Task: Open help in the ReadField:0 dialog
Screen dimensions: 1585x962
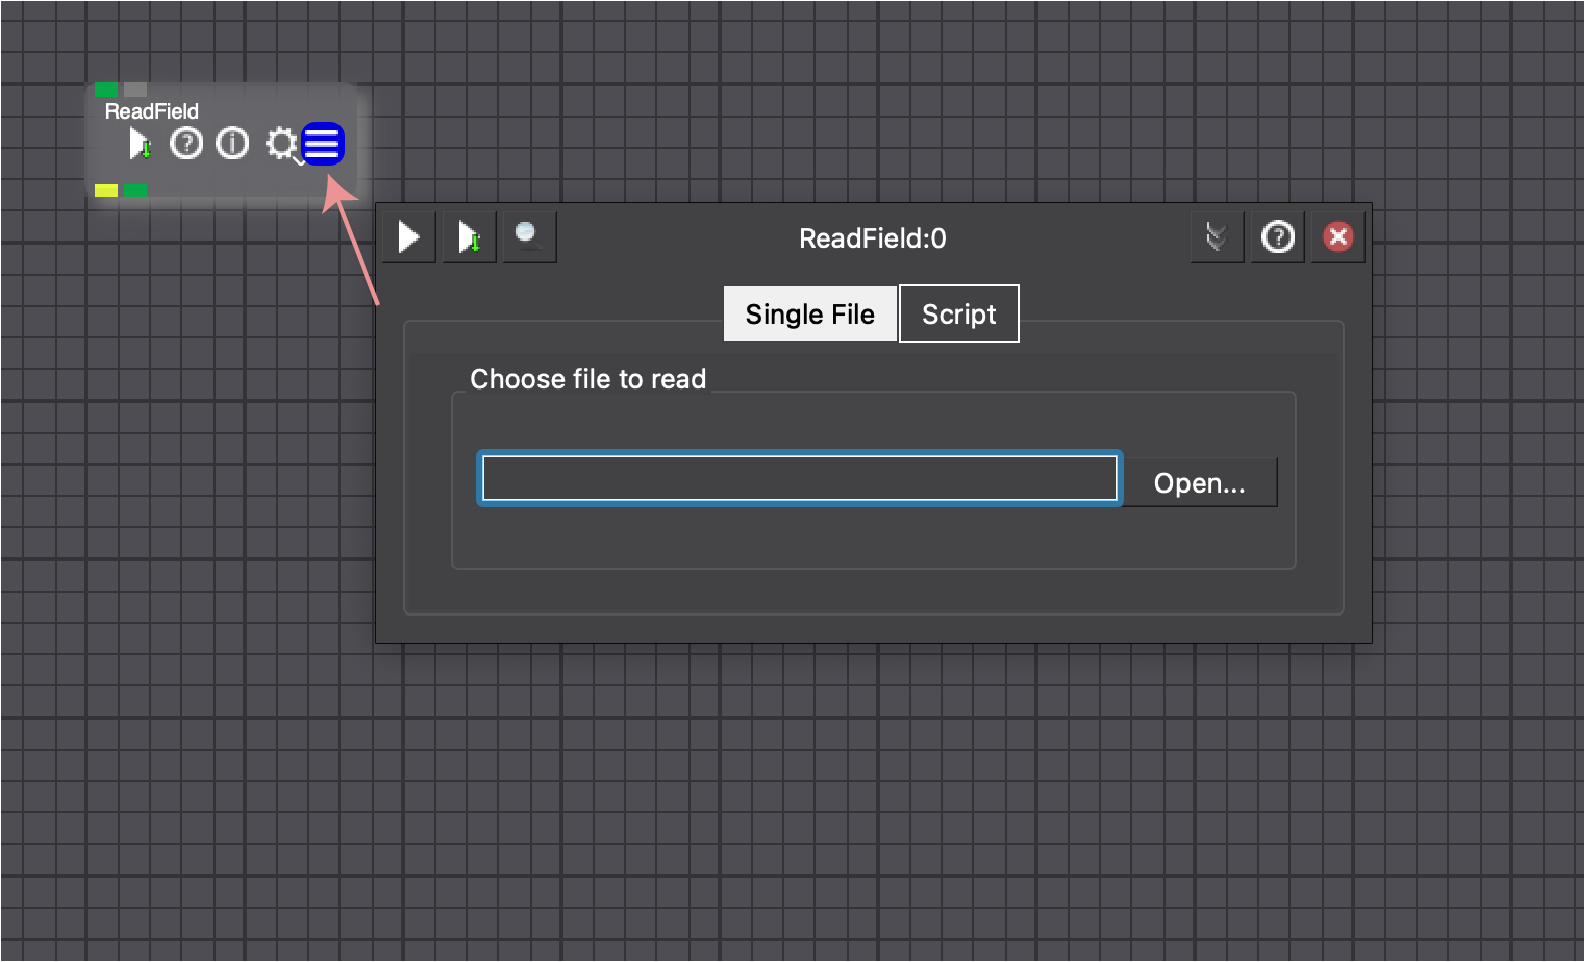Action: (1277, 237)
